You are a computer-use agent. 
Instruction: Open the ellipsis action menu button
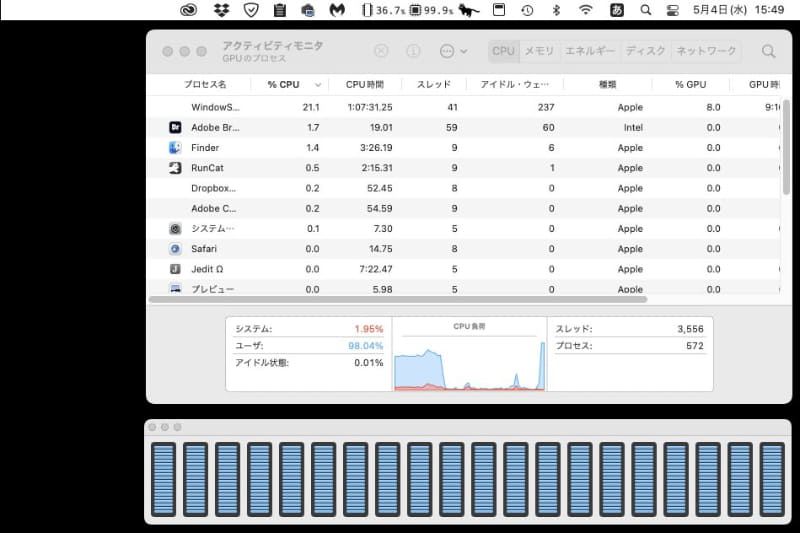(x=453, y=51)
